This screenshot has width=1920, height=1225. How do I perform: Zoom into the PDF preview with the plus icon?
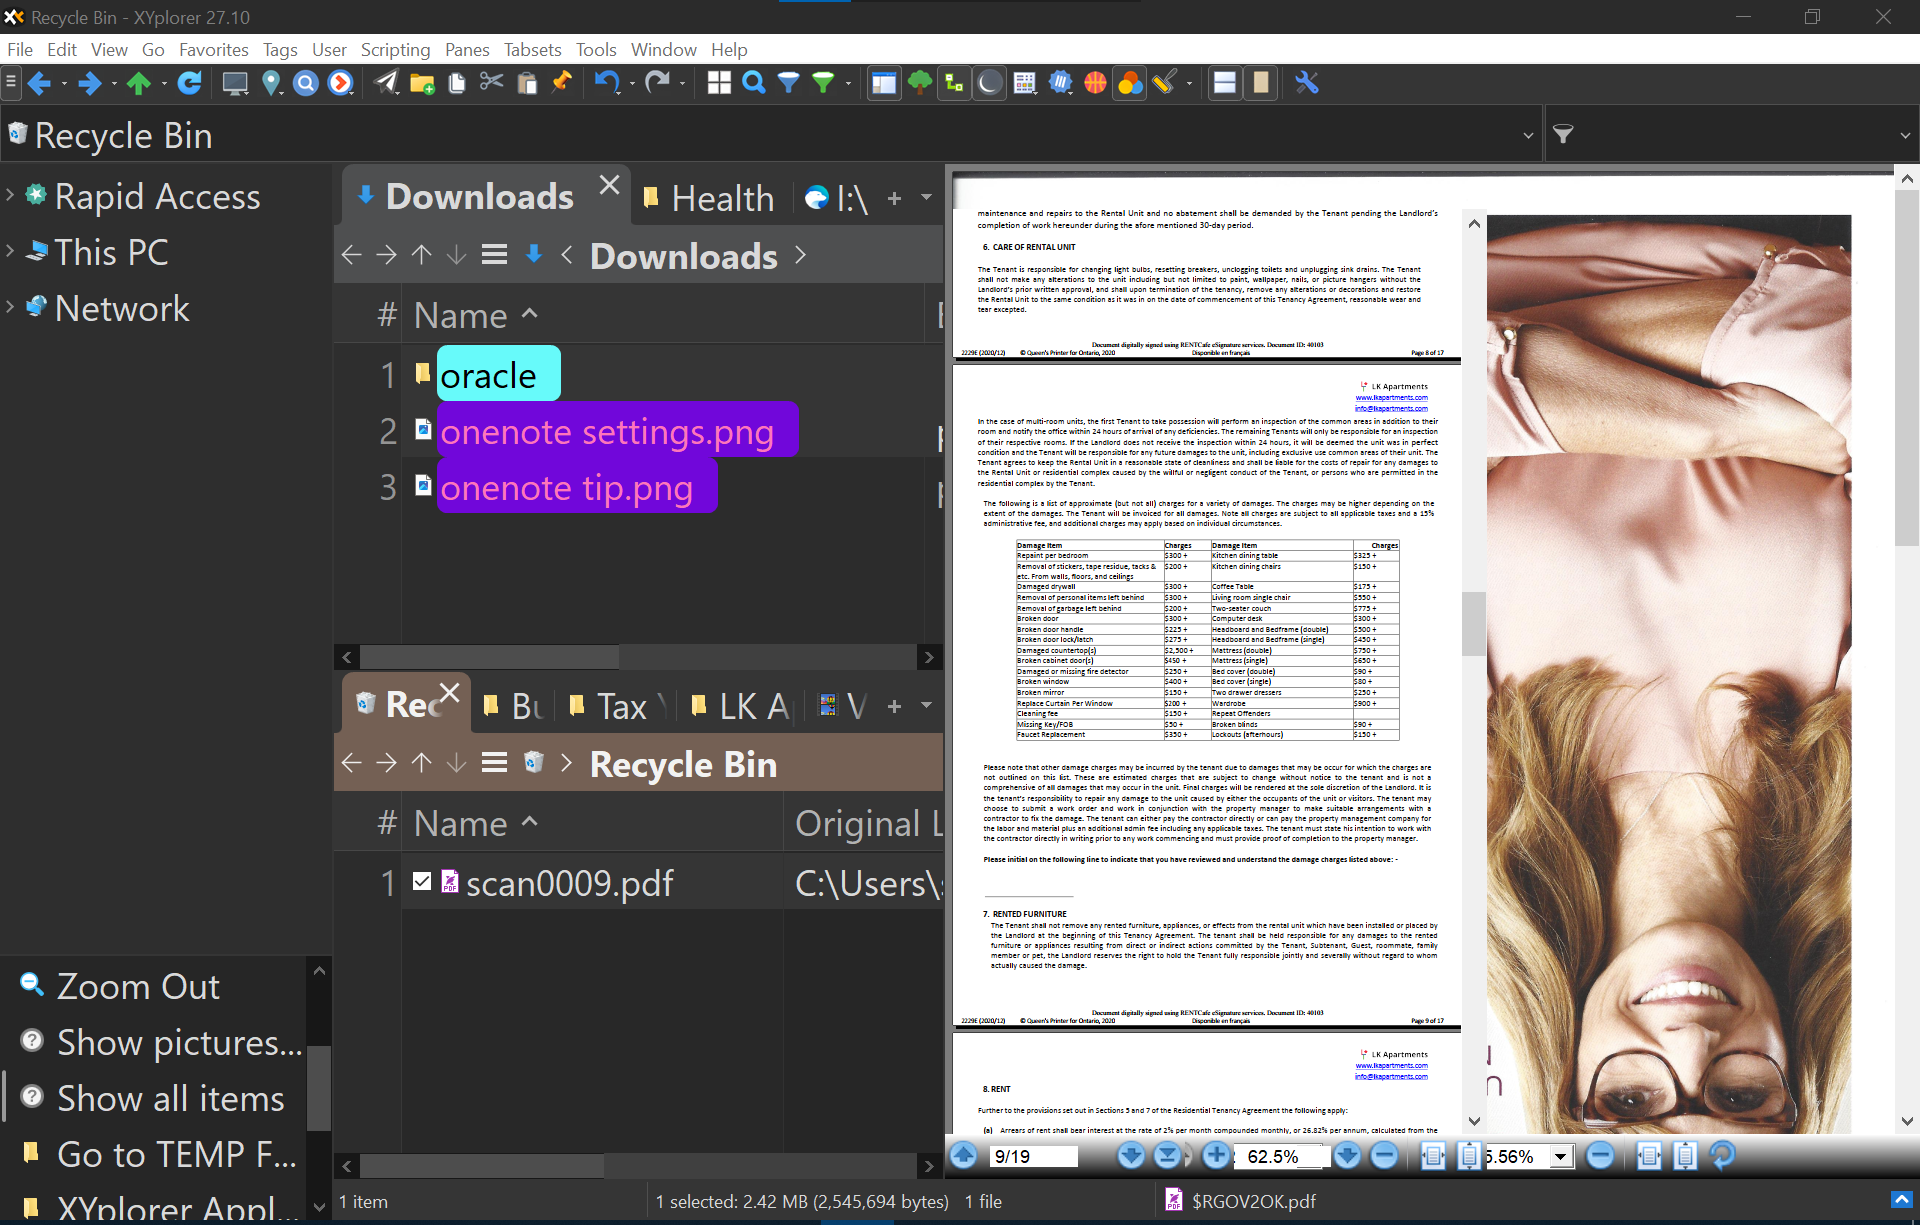(1216, 1156)
